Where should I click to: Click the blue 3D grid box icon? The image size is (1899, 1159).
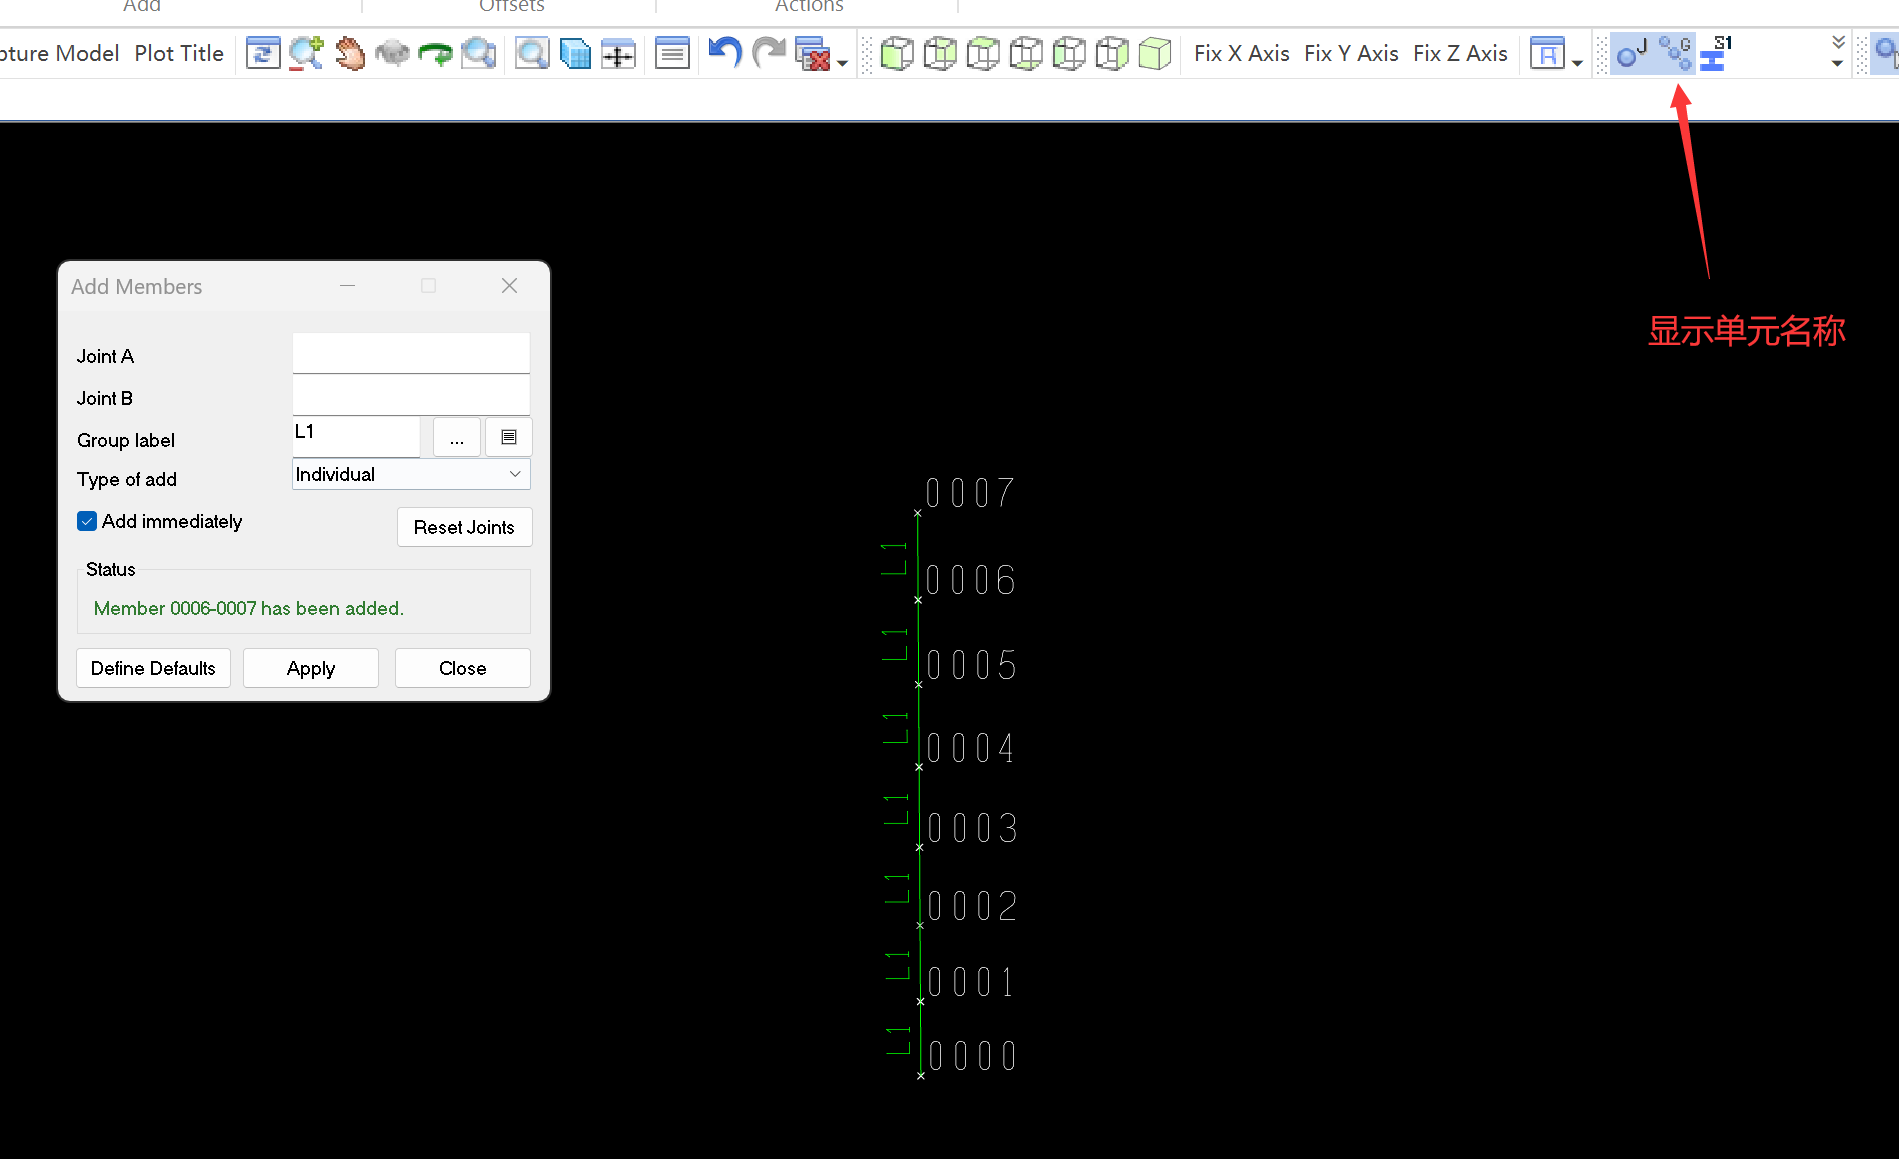click(575, 53)
